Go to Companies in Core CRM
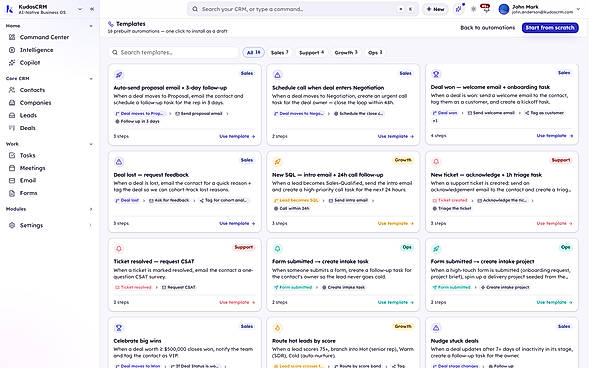The height and width of the screenshot is (368, 589). (35, 103)
